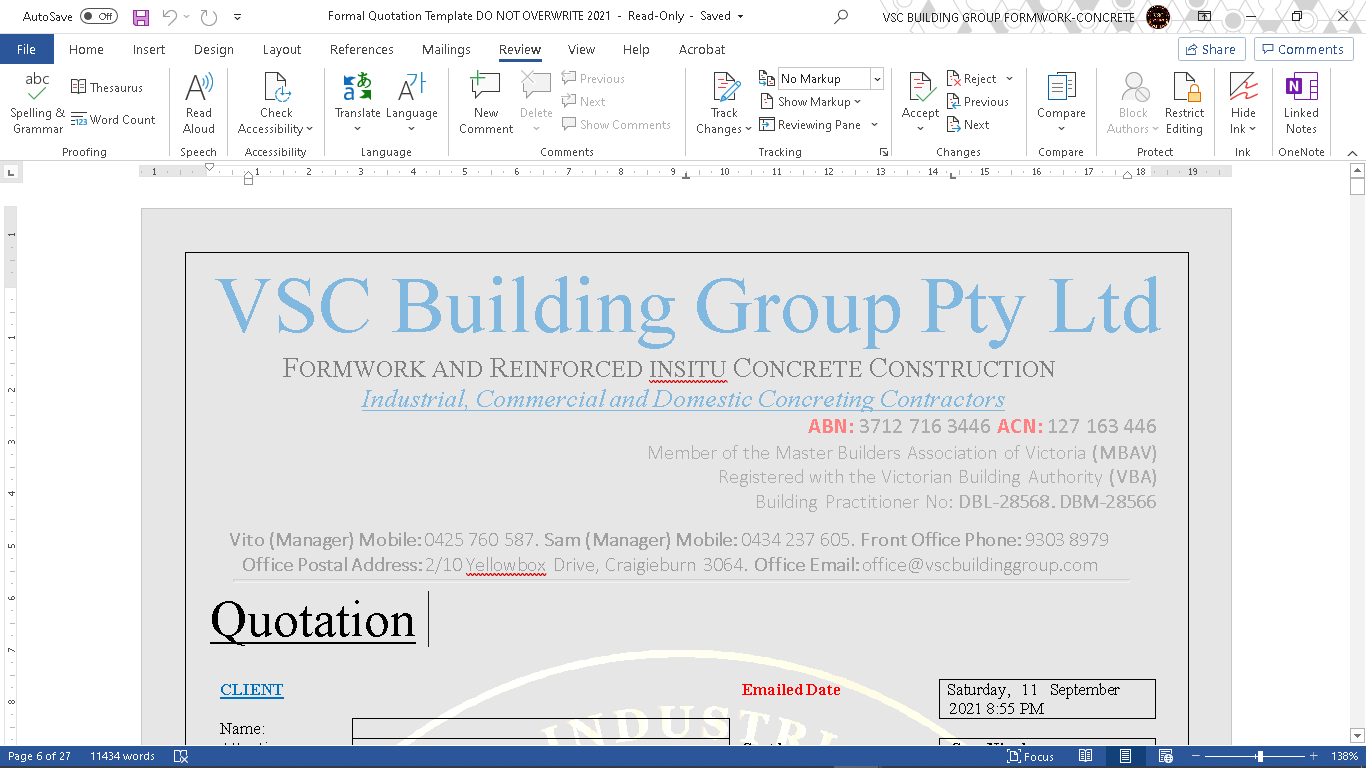Open the Comments button

coord(1303,49)
